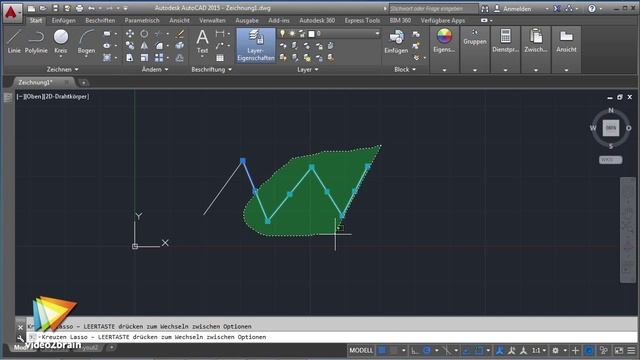Click the search binoculars icon

coord(484,9)
